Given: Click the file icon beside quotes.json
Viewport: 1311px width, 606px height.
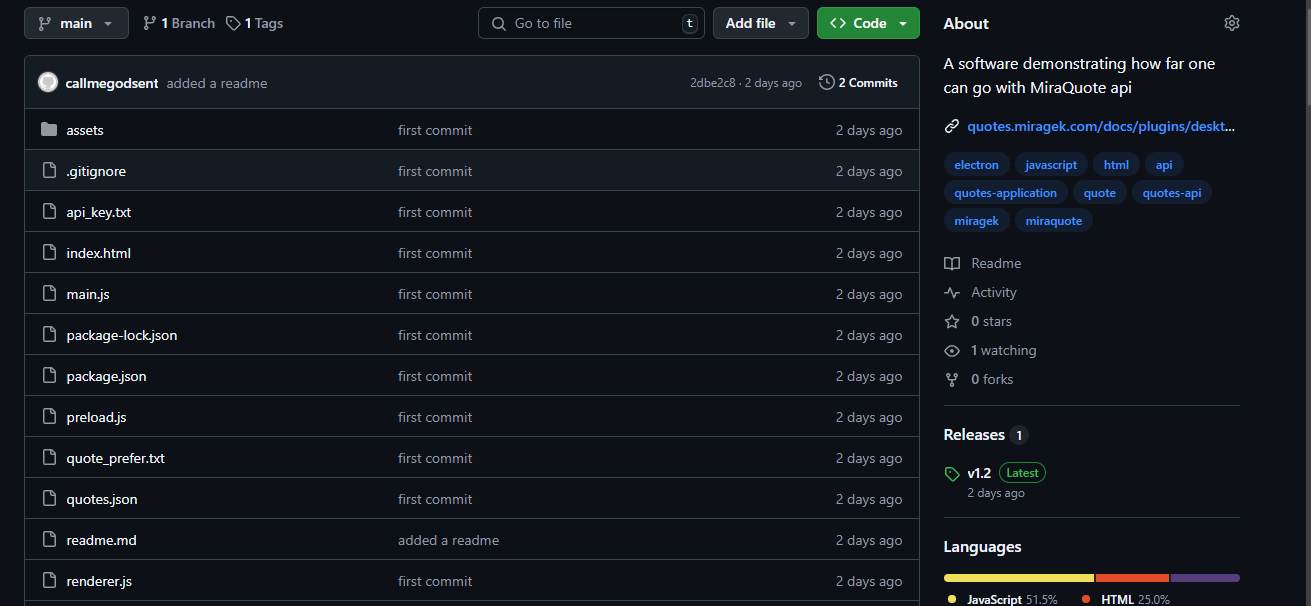Looking at the screenshot, I should coord(49,499).
